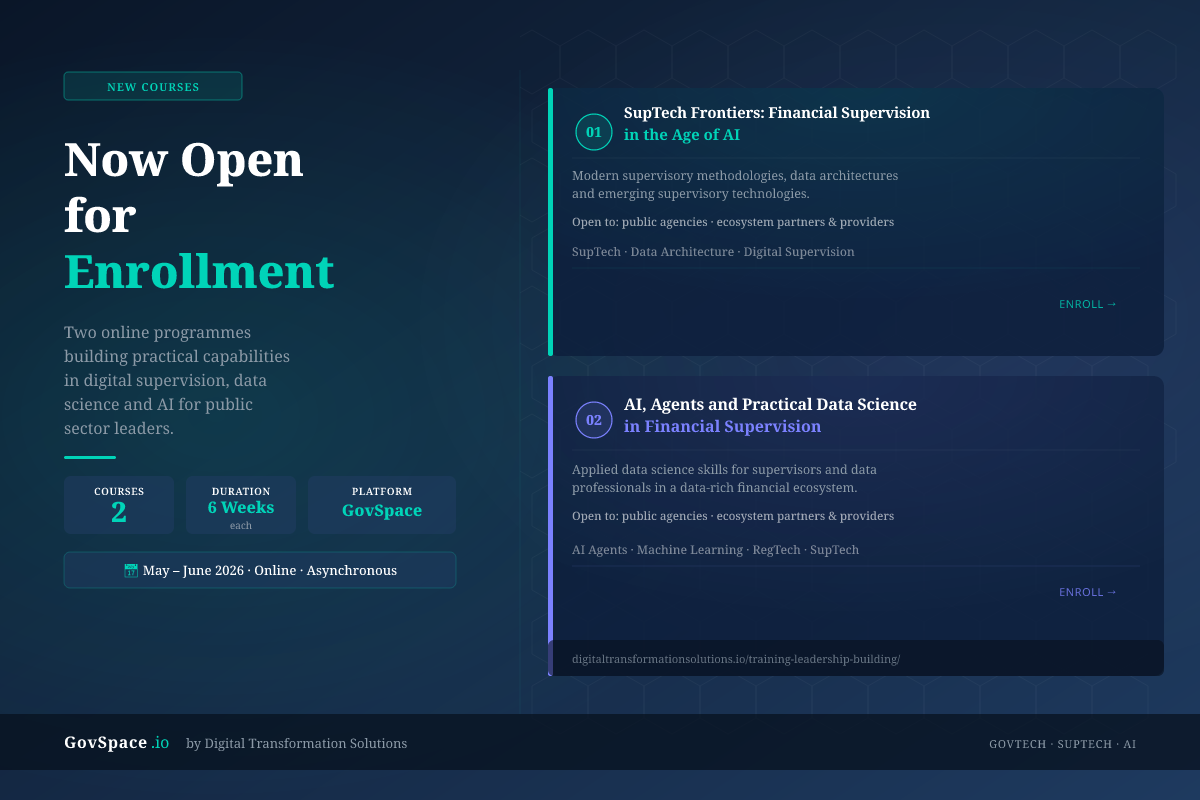The width and height of the screenshot is (1200, 800).
Task: Click the GovSpace .io footer logo
Action: (117, 743)
